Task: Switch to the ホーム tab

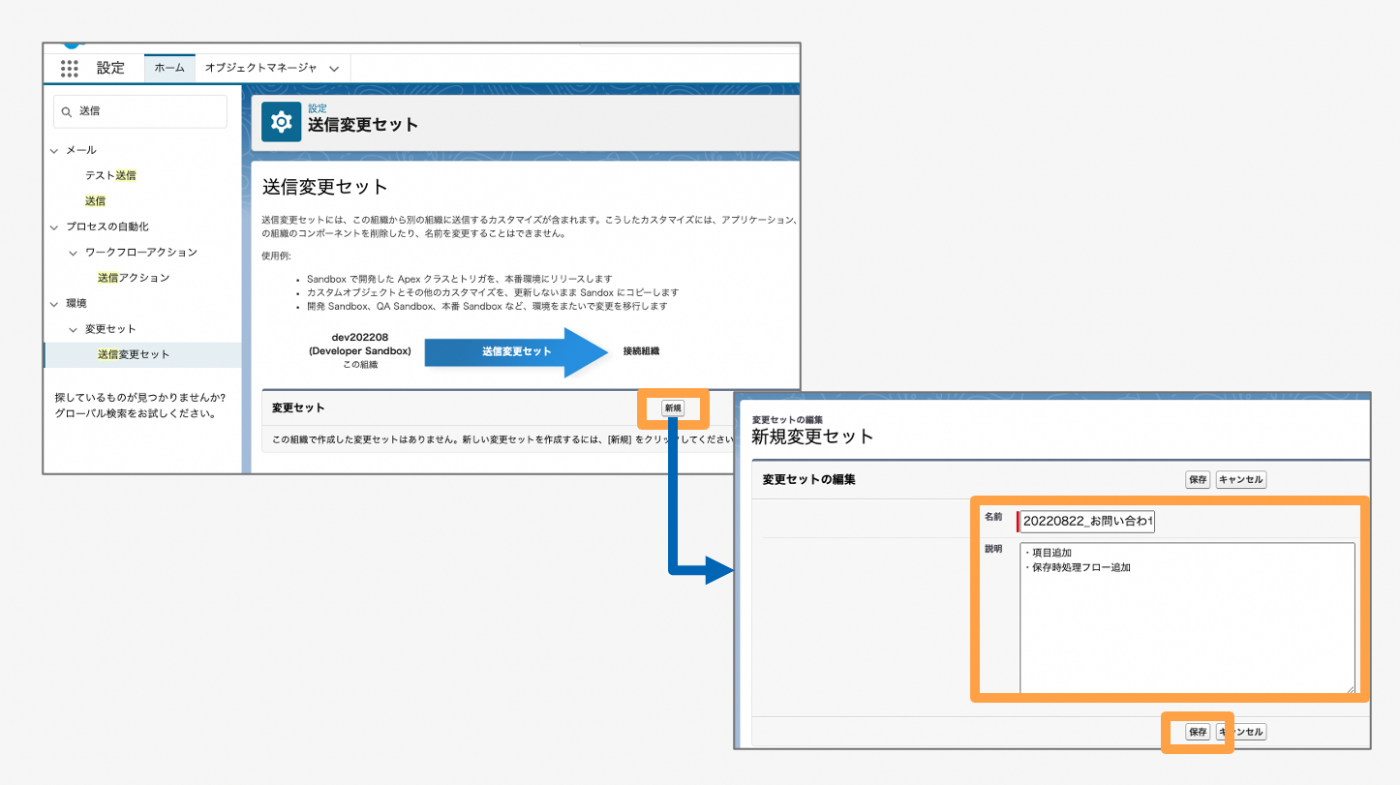Action: click(169, 68)
